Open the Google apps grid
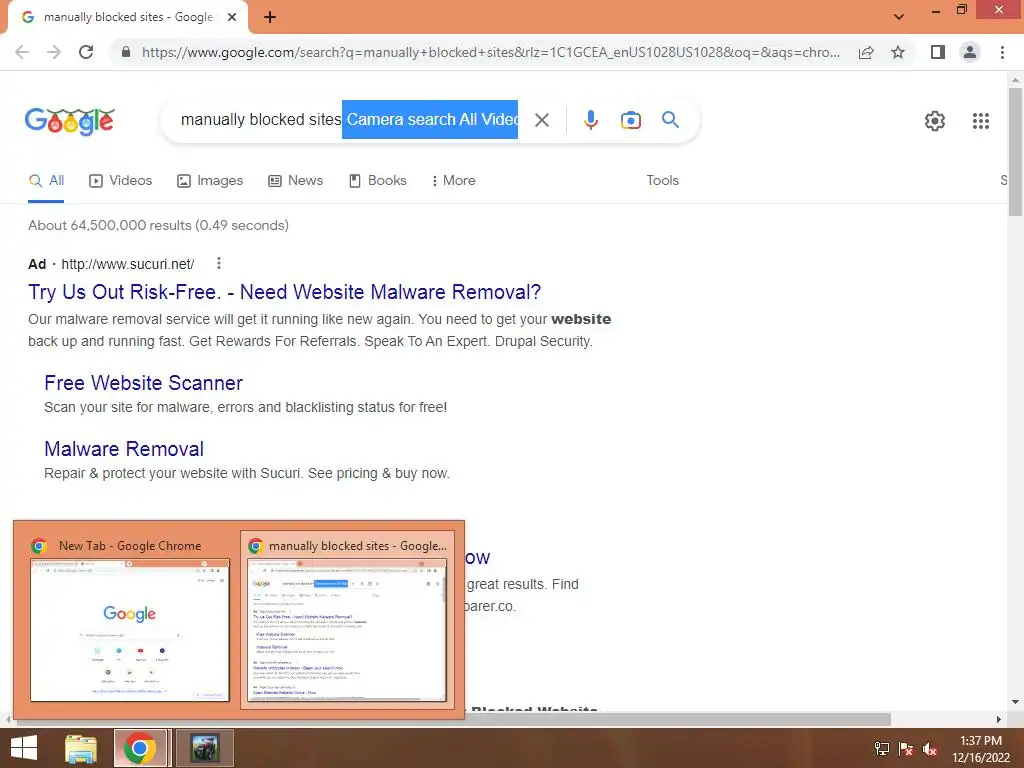Image resolution: width=1024 pixels, height=768 pixels. click(981, 121)
